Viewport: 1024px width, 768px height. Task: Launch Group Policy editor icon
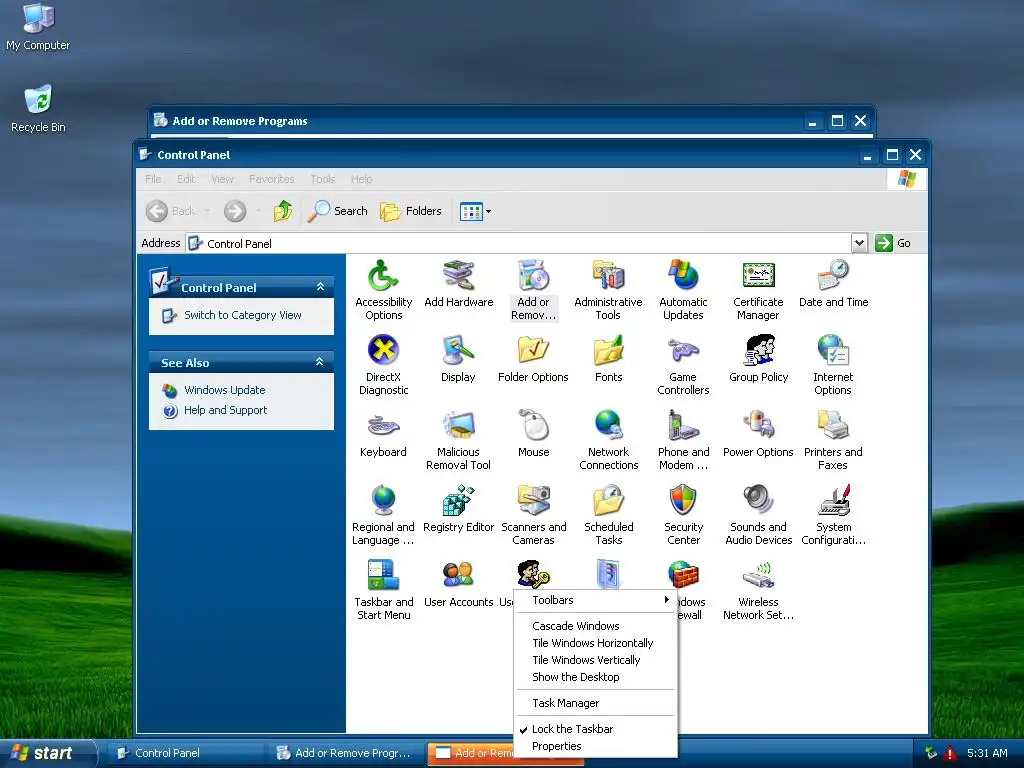[x=758, y=360]
